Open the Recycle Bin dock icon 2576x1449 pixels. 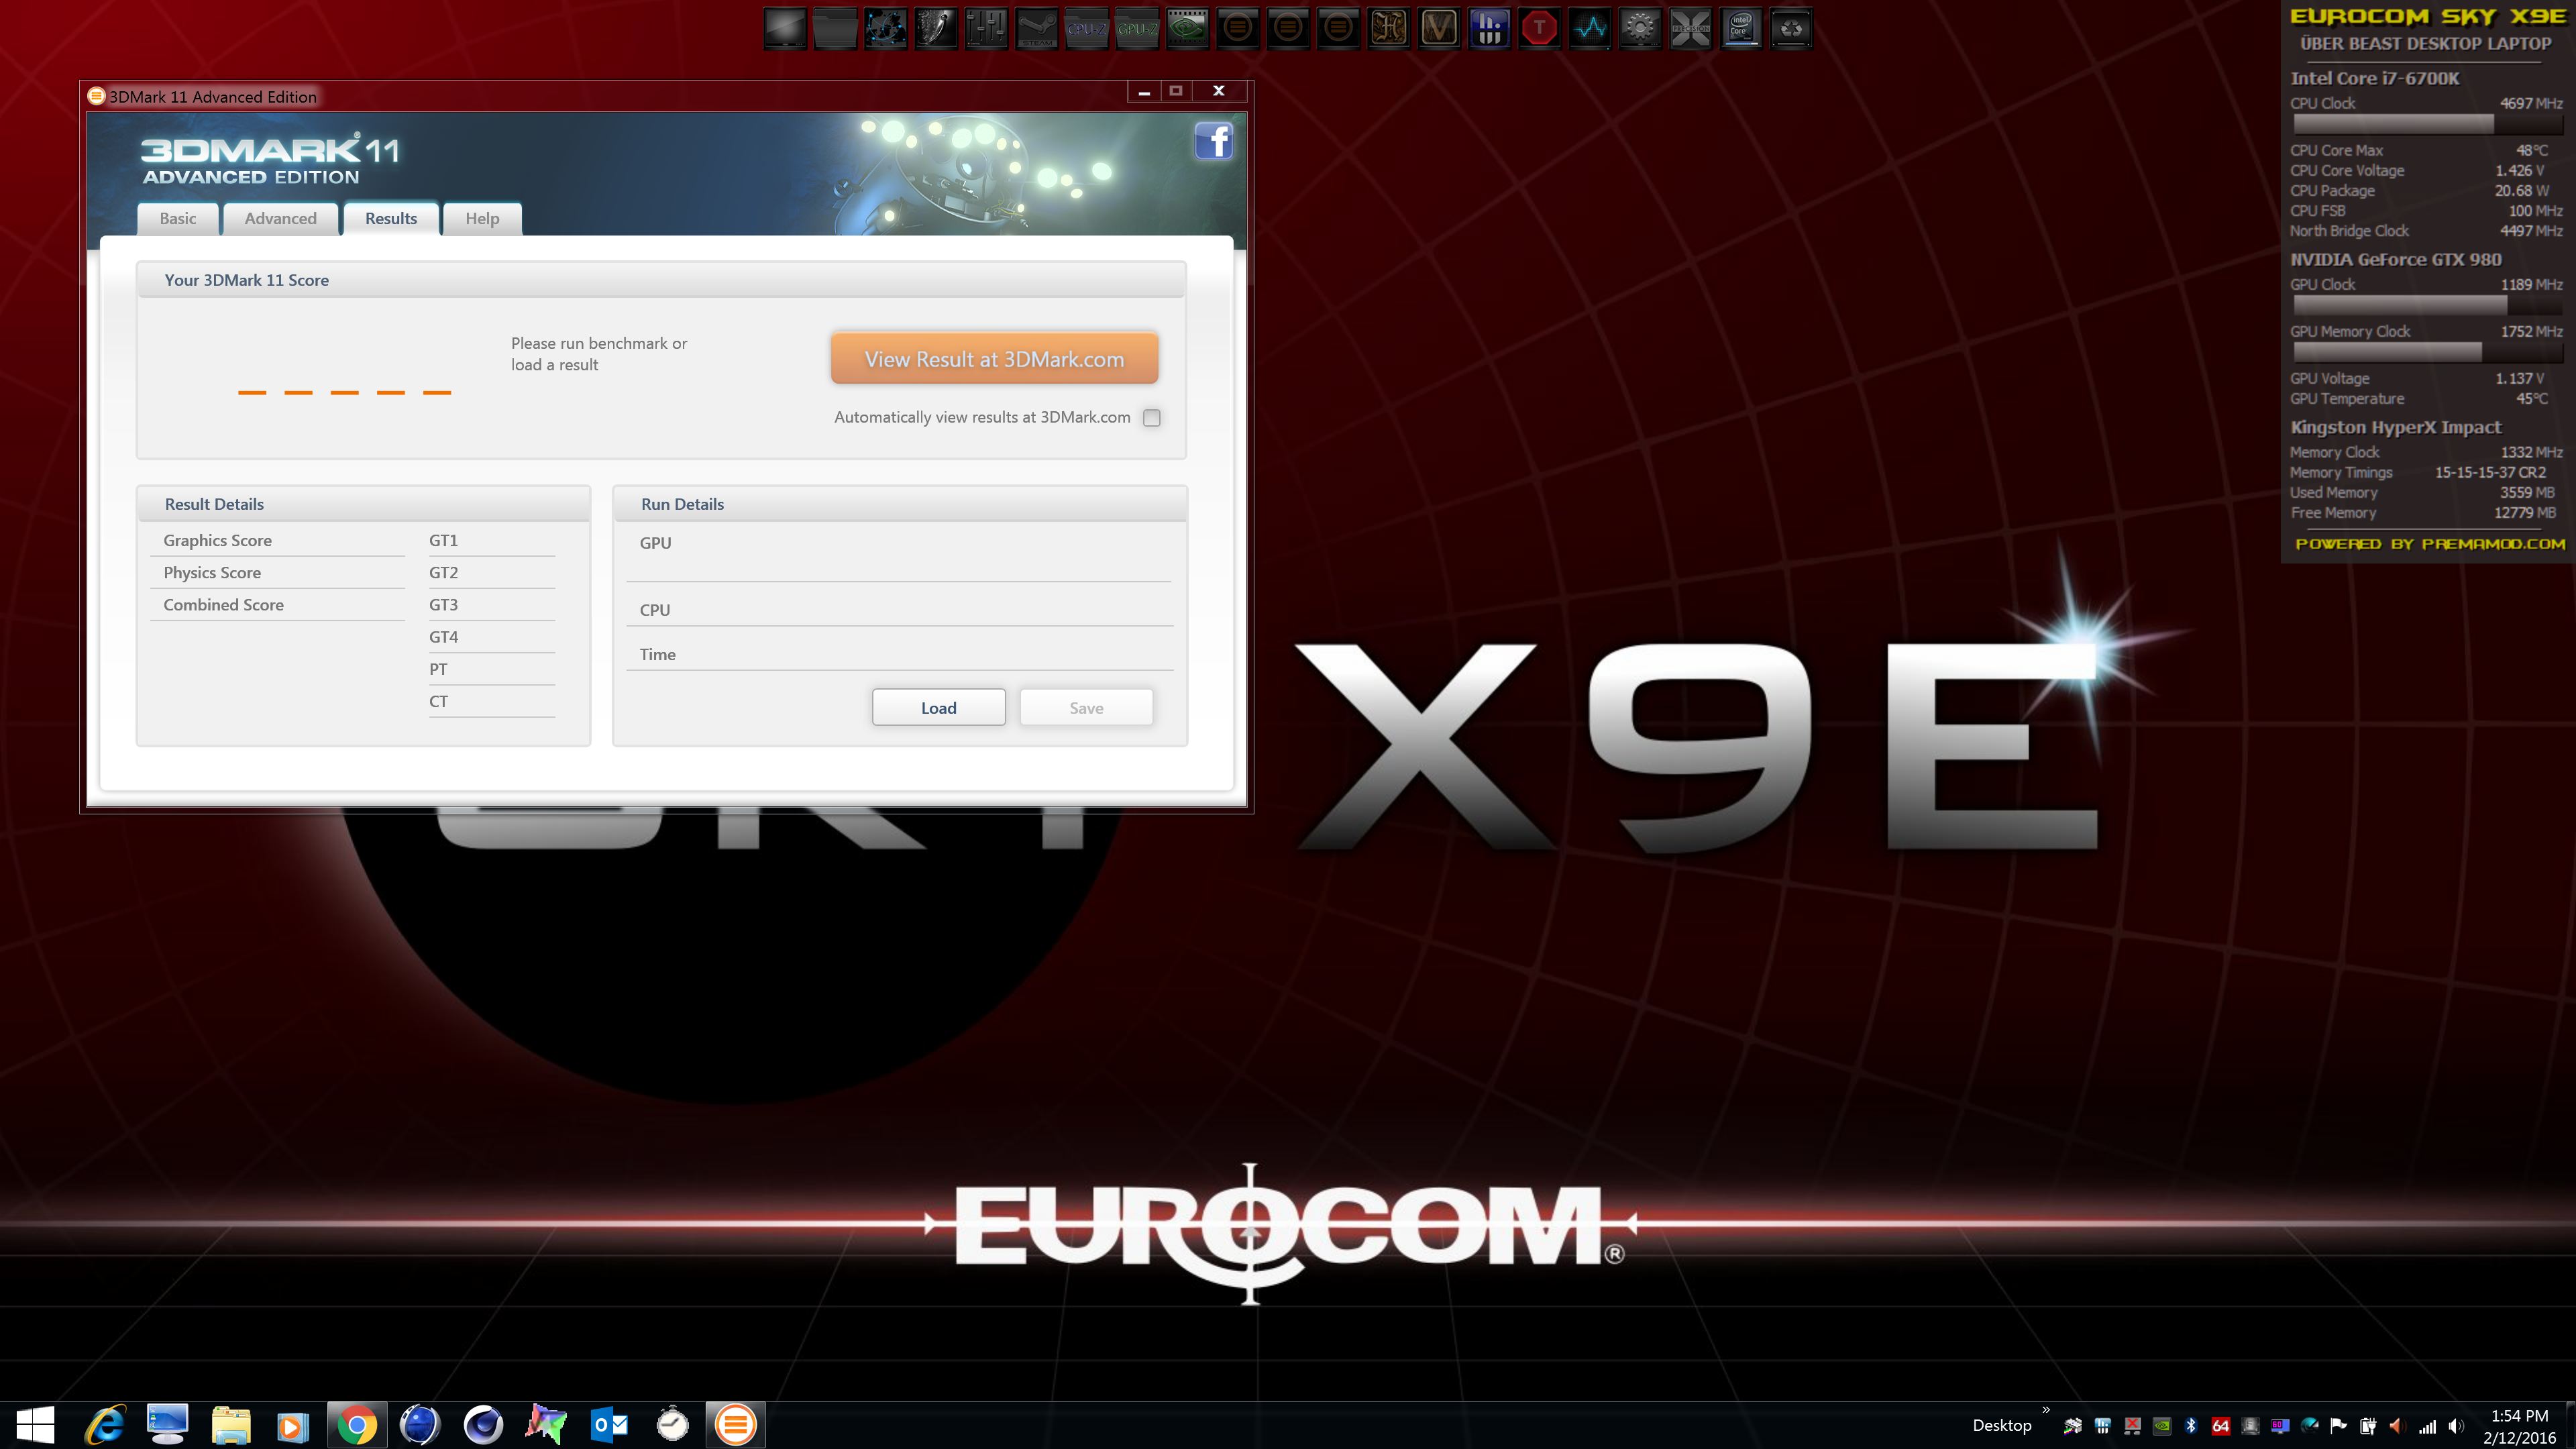click(1791, 29)
